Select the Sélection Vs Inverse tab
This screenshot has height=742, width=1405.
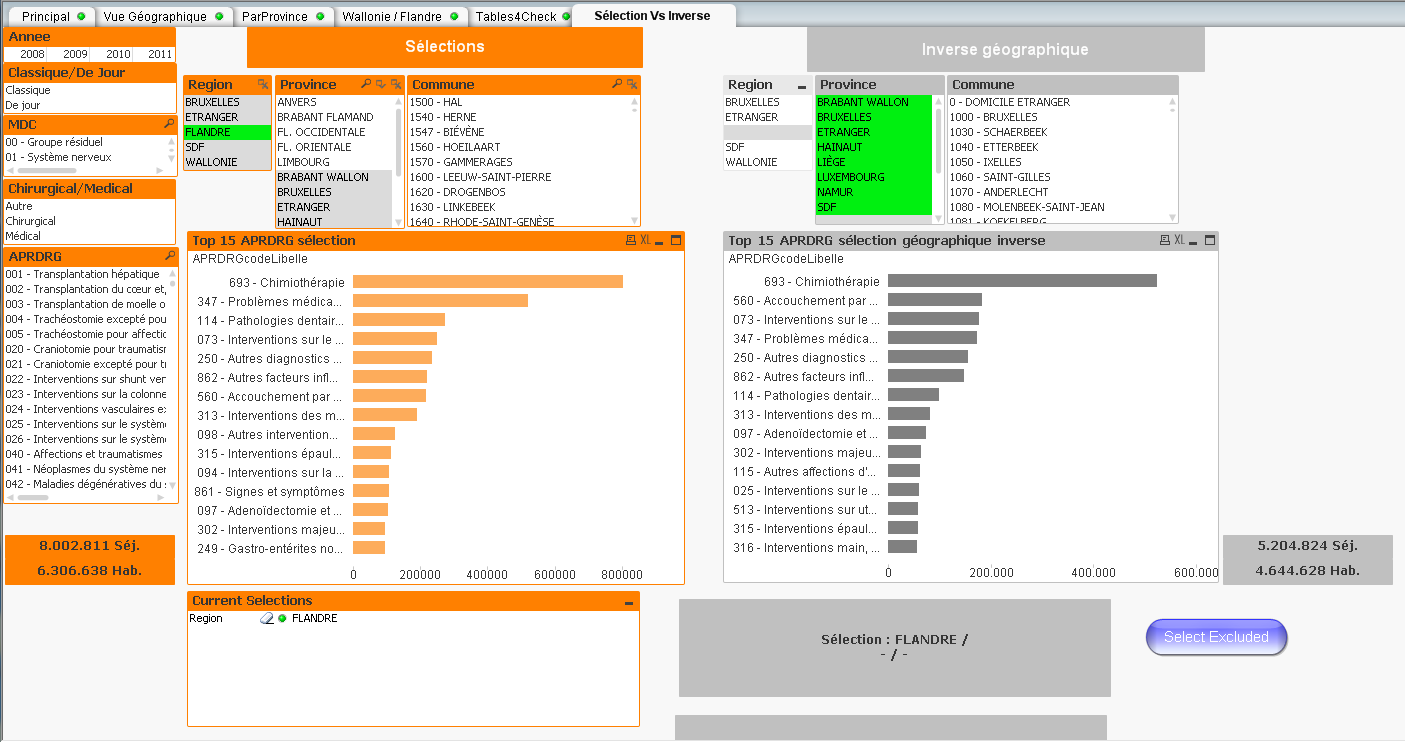(653, 16)
